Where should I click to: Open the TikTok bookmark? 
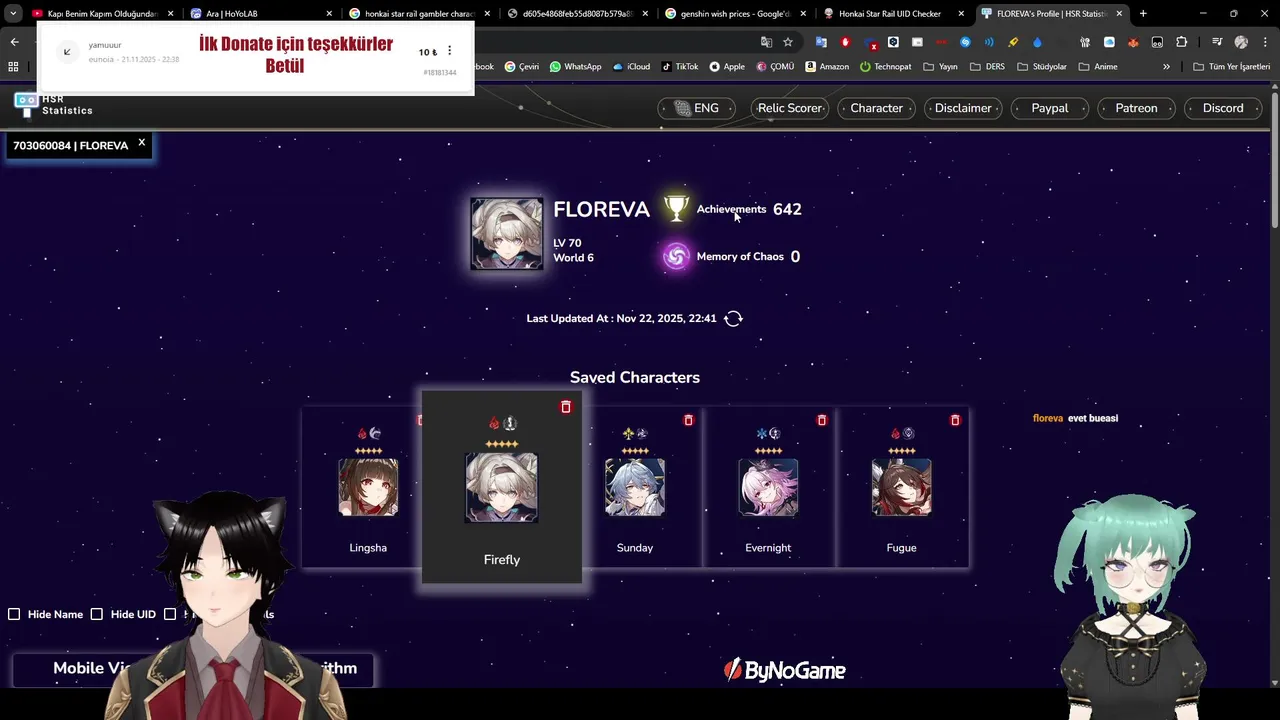click(679, 66)
